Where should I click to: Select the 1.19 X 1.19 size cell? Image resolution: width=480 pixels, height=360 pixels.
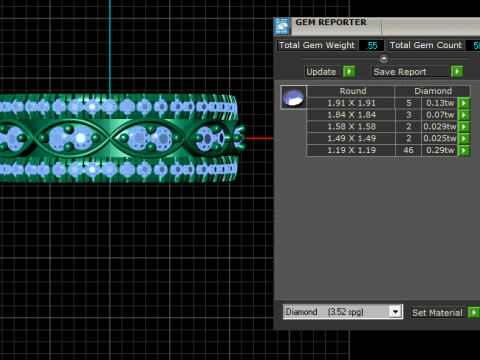coord(351,150)
